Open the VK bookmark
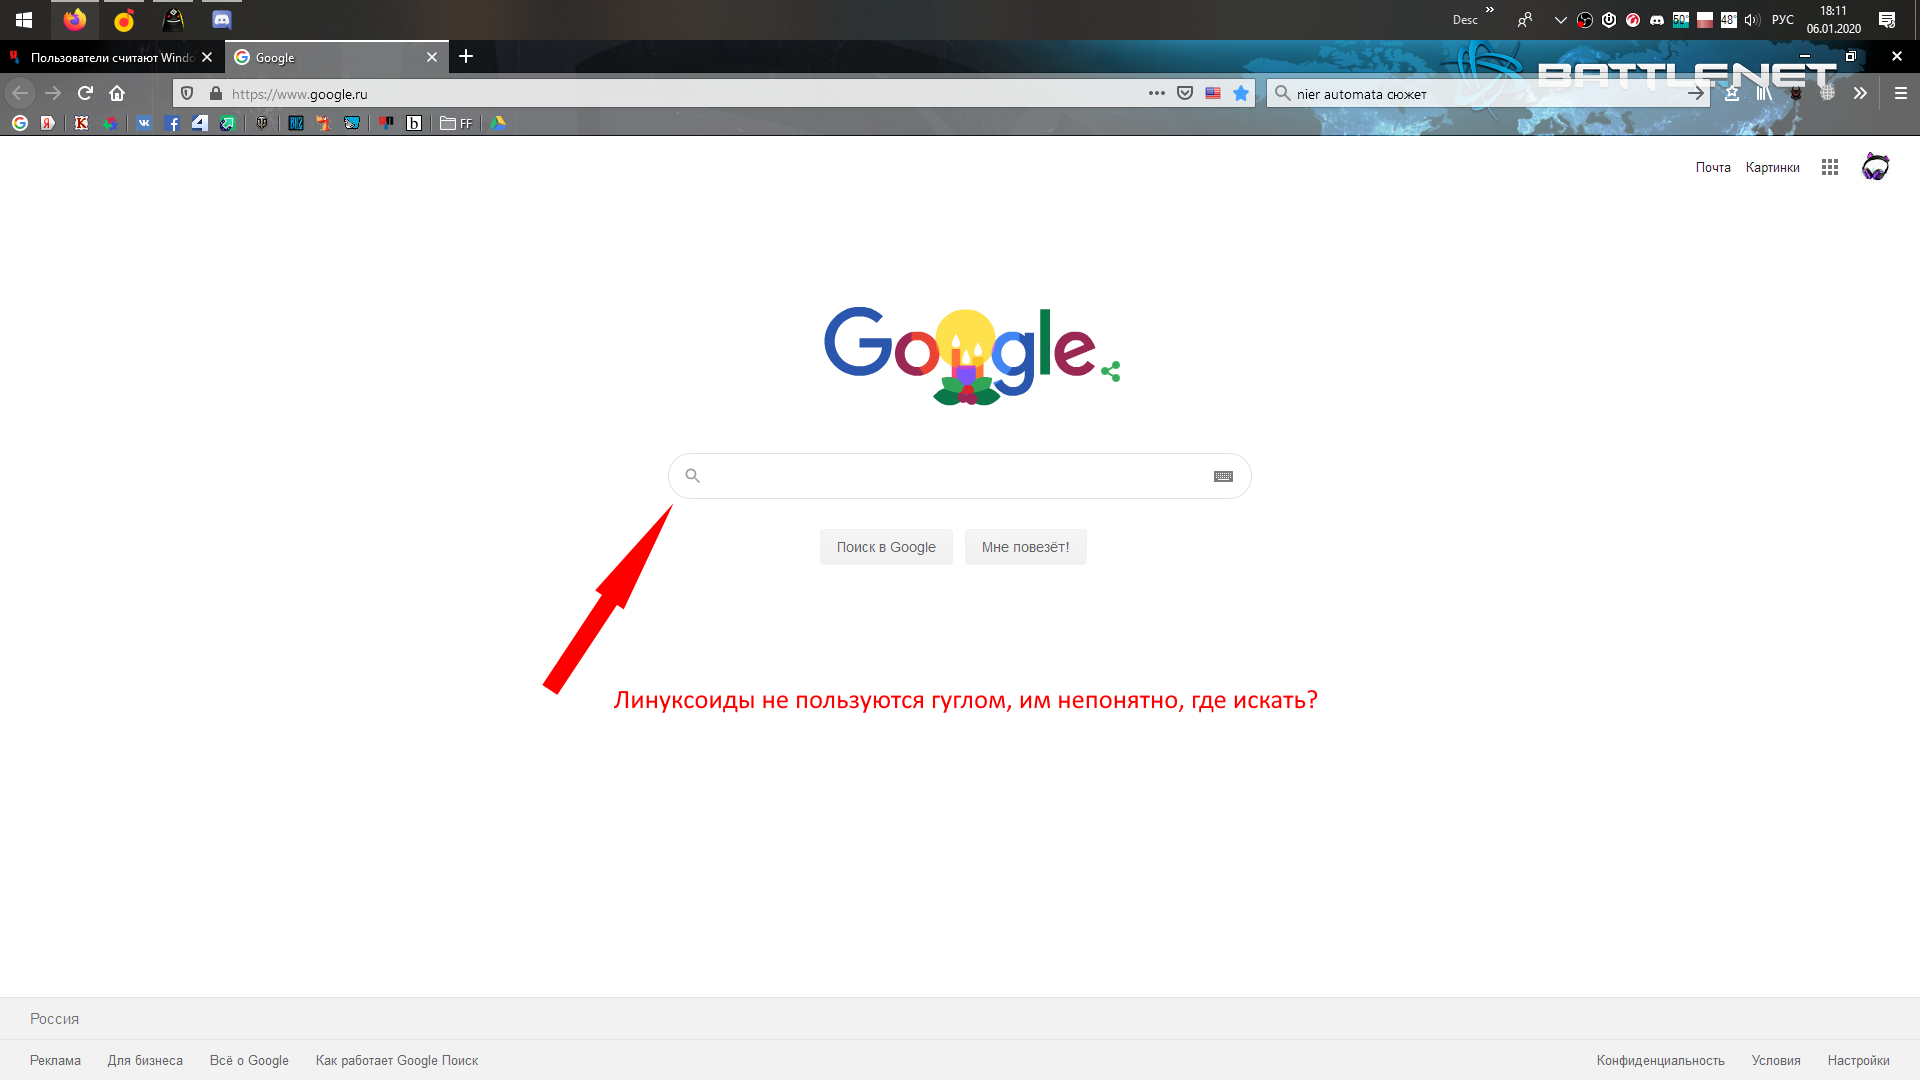The width and height of the screenshot is (1920, 1080). pyautogui.click(x=144, y=123)
